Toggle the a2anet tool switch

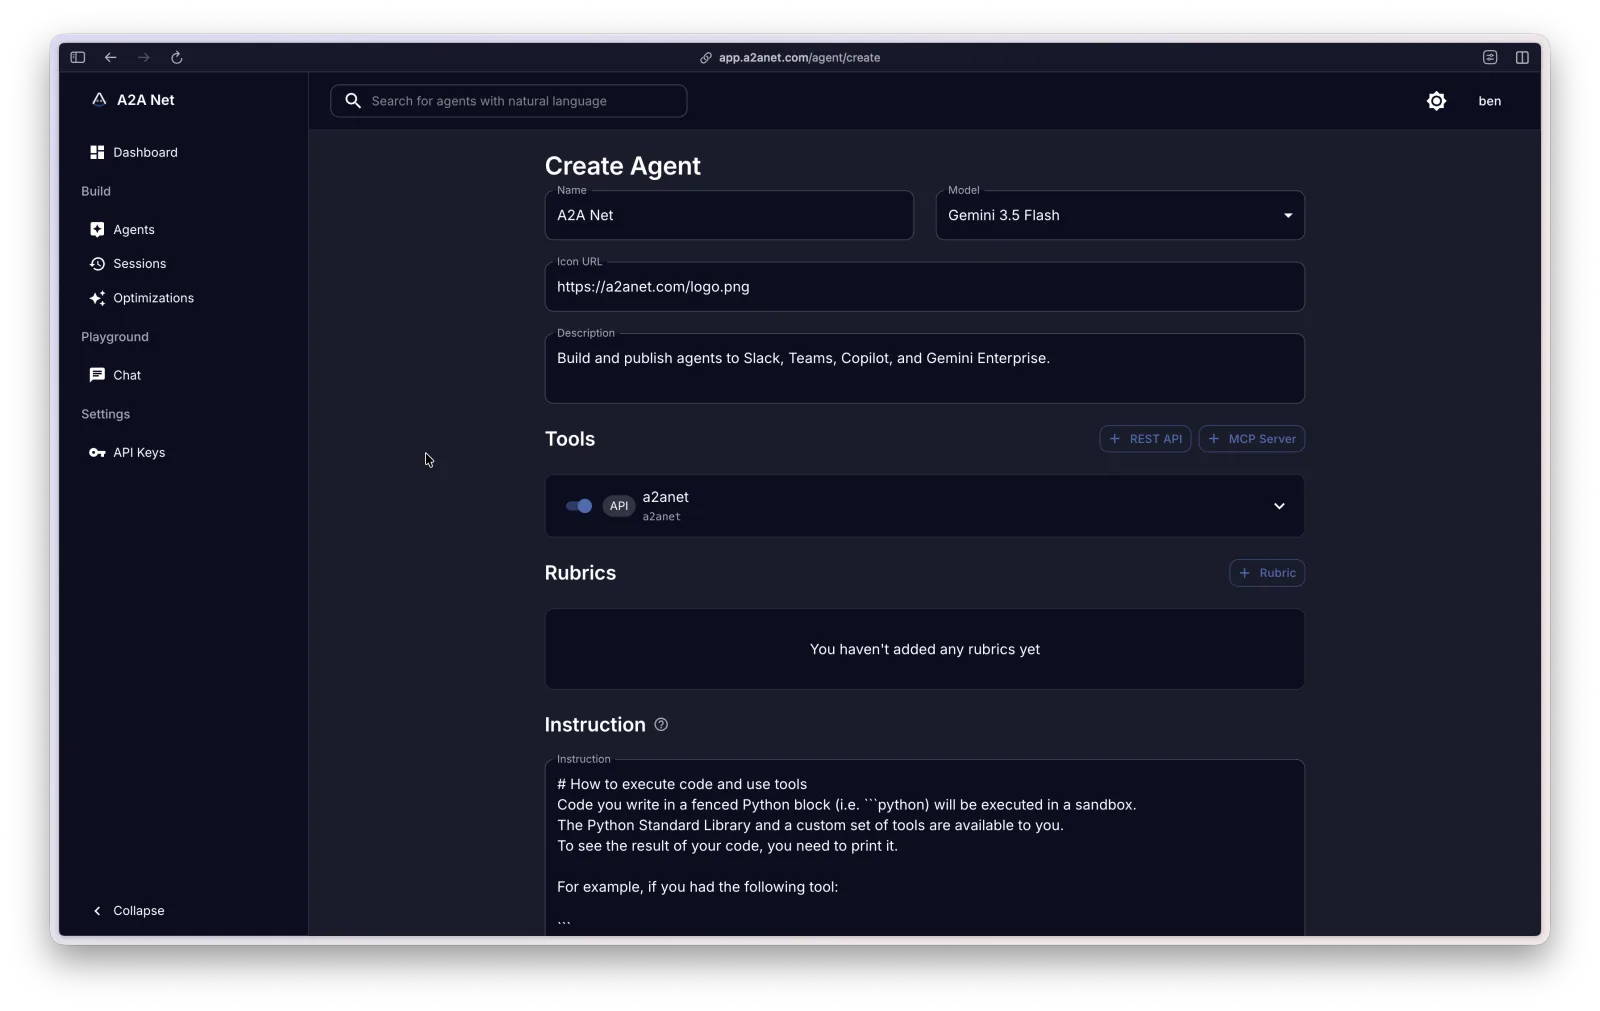pyautogui.click(x=579, y=506)
